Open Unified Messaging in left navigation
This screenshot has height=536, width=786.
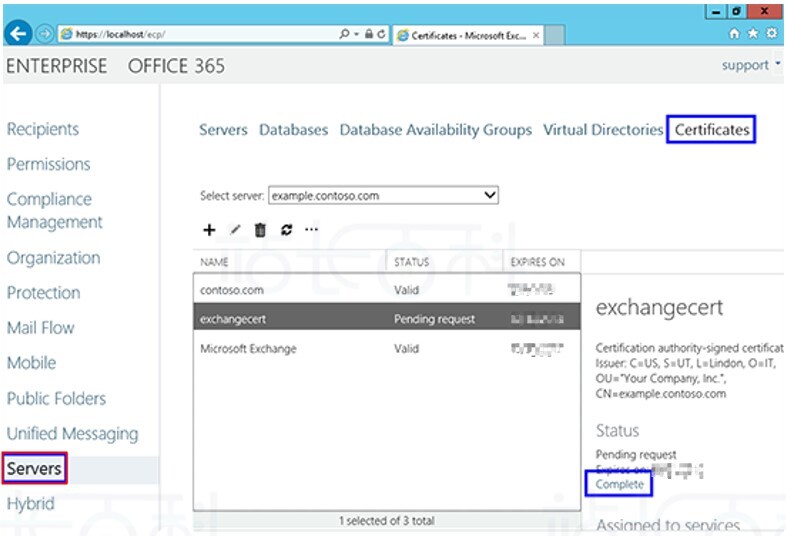(x=73, y=434)
